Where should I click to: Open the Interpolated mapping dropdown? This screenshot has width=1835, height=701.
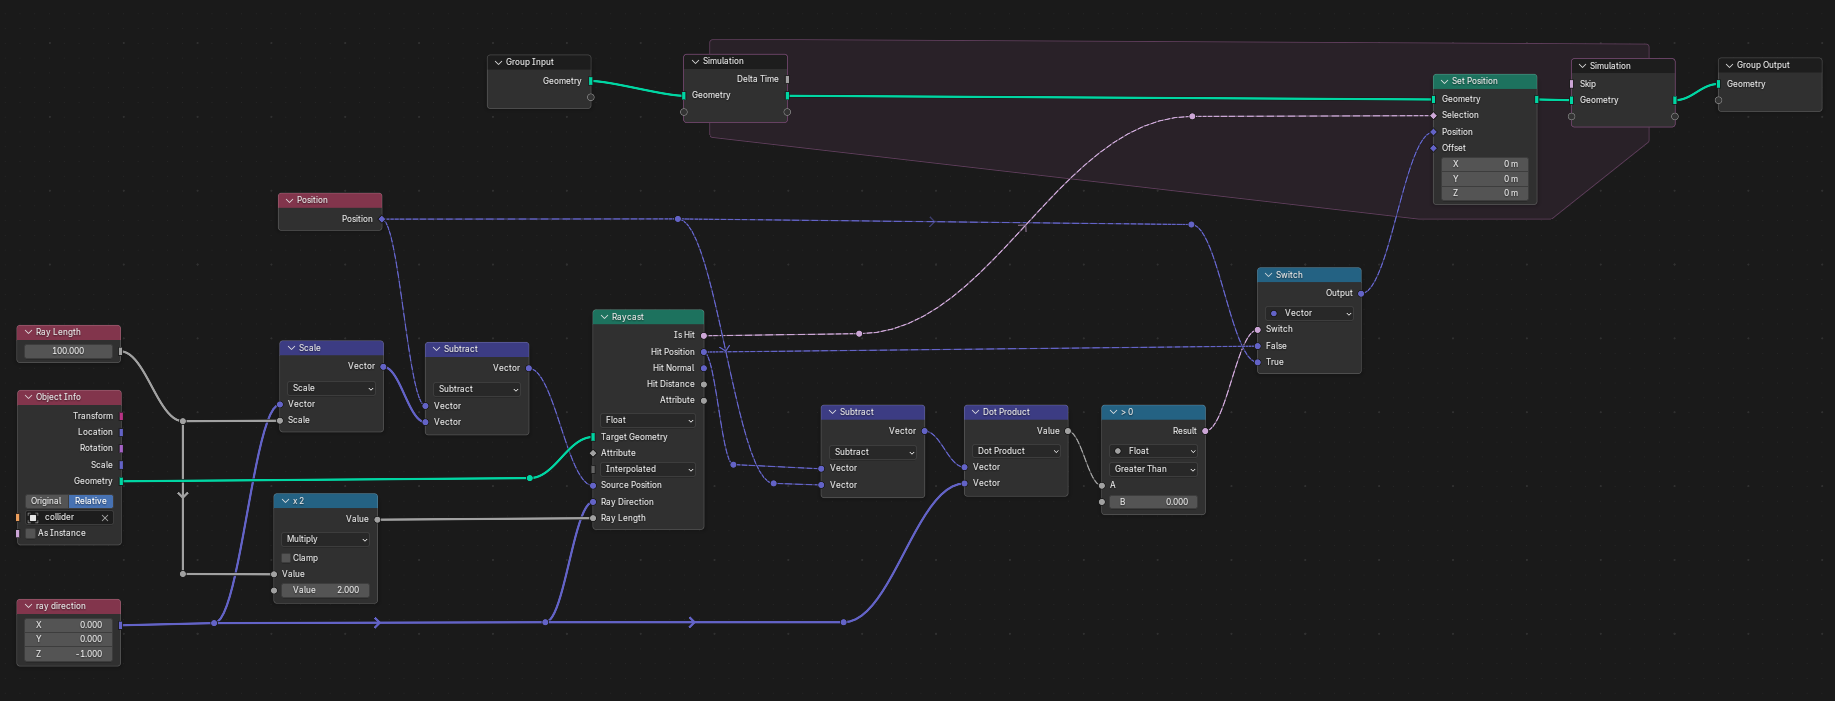pos(648,469)
